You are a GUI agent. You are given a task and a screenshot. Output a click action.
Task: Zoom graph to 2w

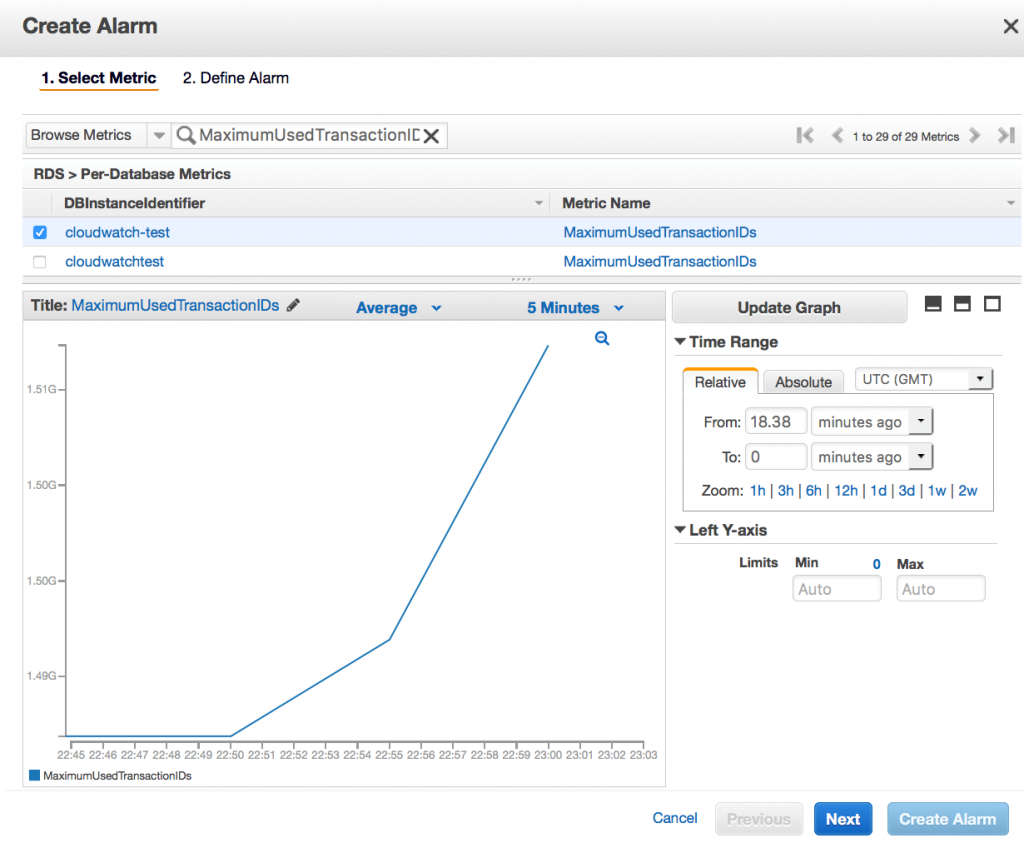[x=967, y=490]
